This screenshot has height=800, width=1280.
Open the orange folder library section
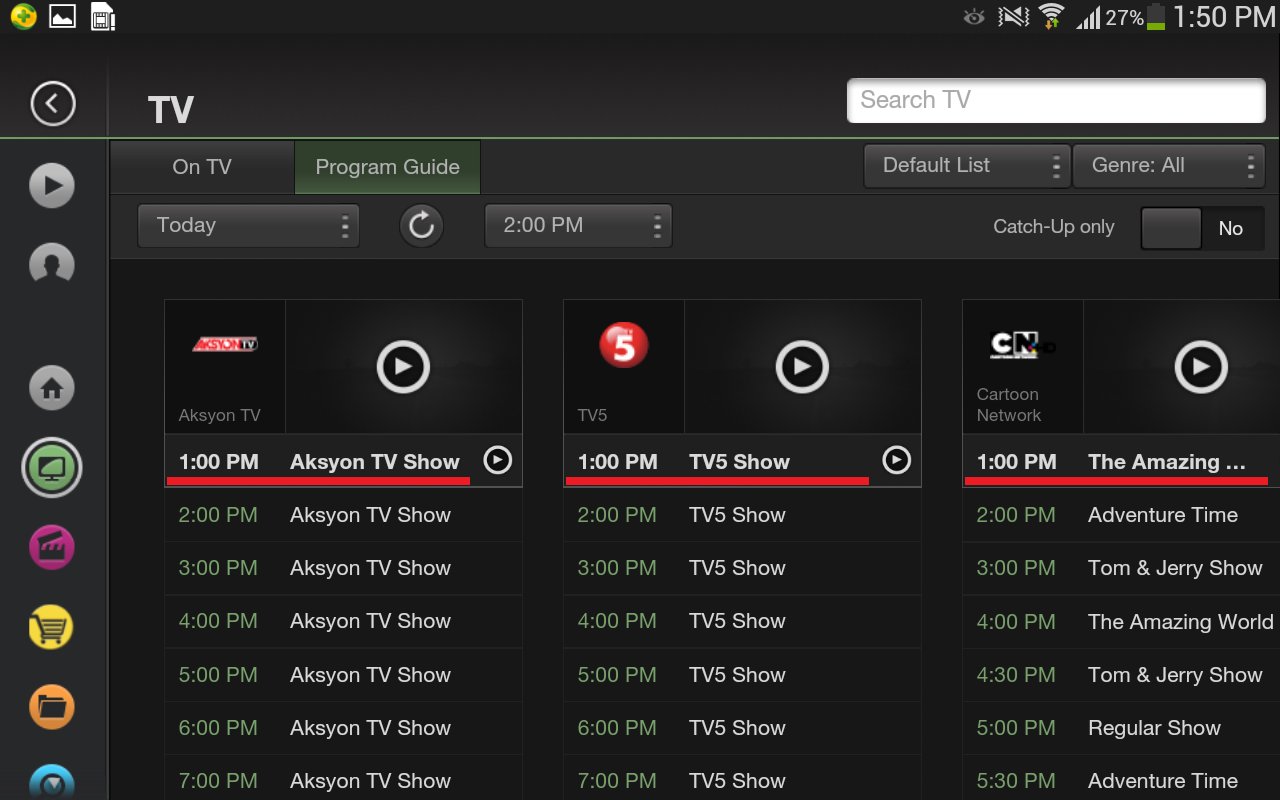click(x=51, y=707)
